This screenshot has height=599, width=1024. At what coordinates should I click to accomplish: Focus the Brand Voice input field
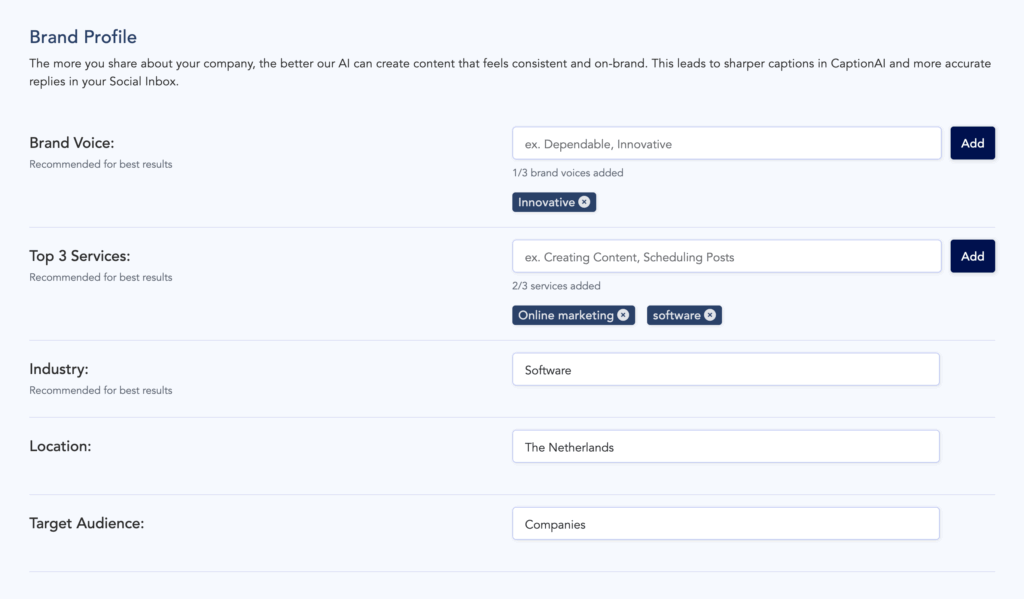point(725,142)
